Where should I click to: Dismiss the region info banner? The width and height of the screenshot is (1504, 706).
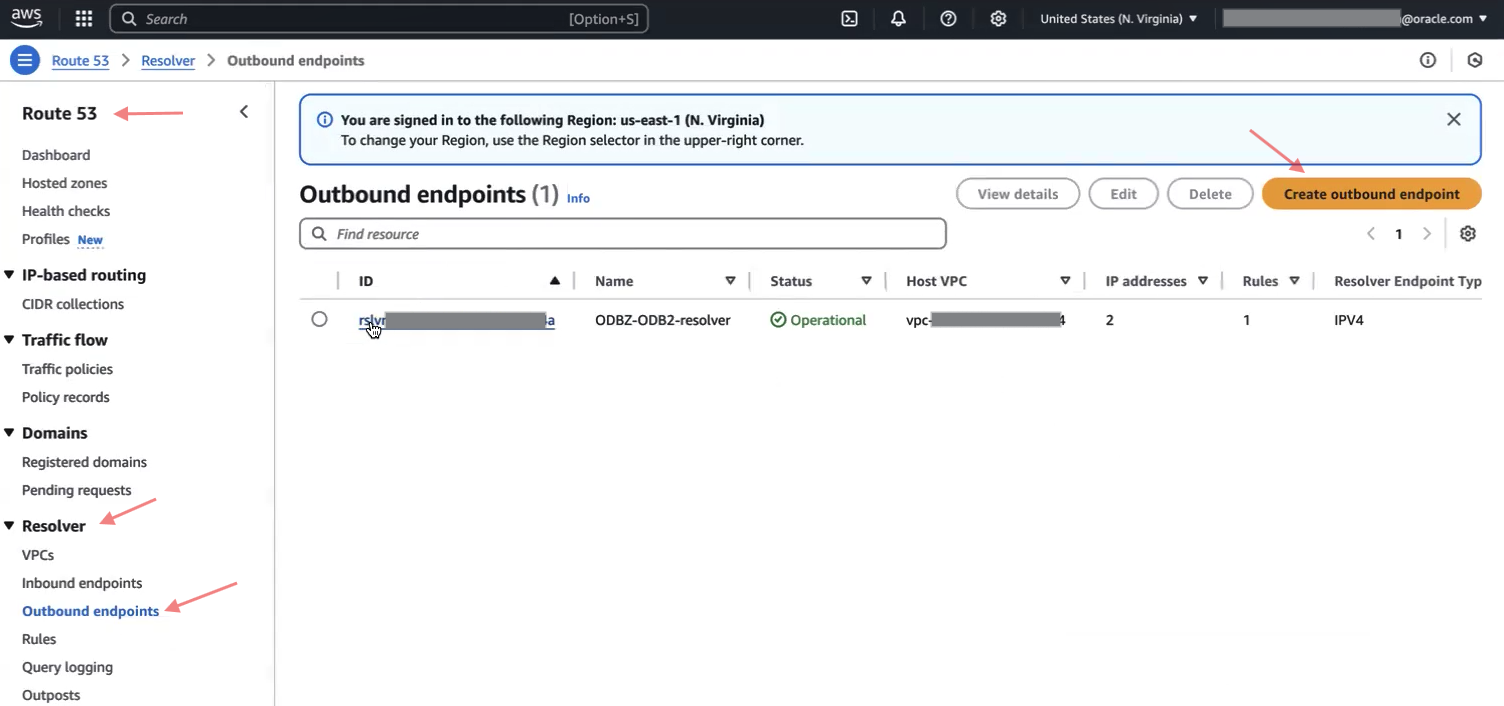point(1454,119)
